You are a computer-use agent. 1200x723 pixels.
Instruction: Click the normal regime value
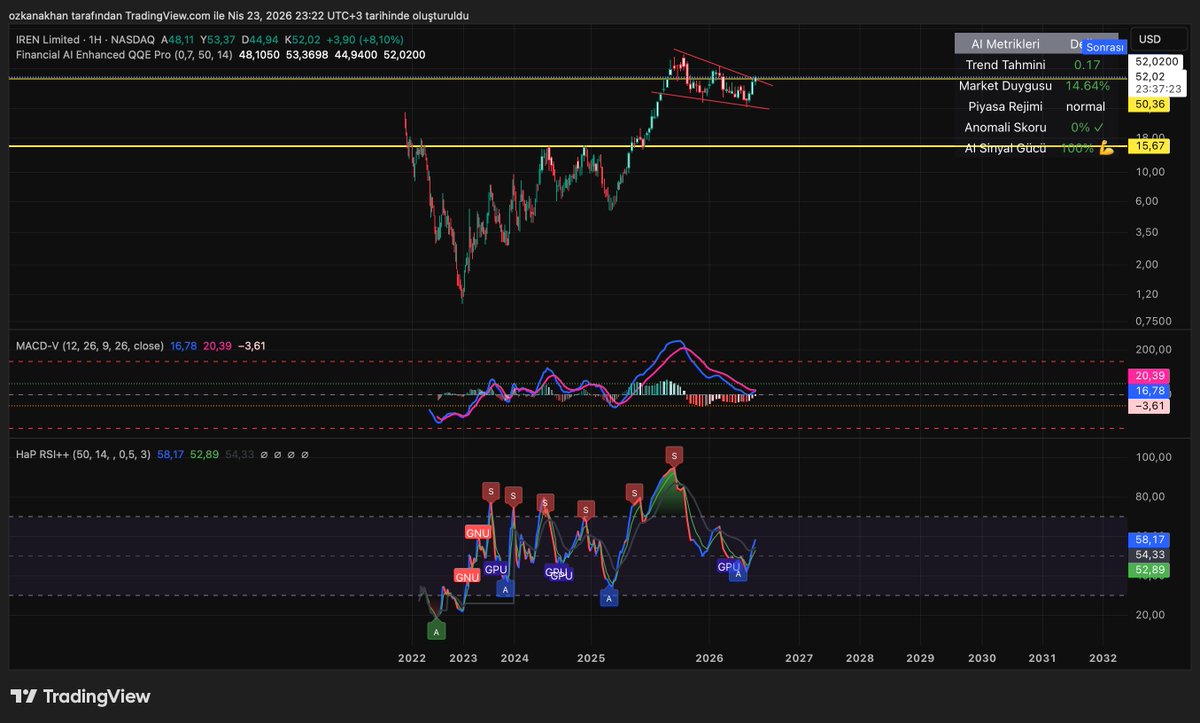tap(1086, 106)
